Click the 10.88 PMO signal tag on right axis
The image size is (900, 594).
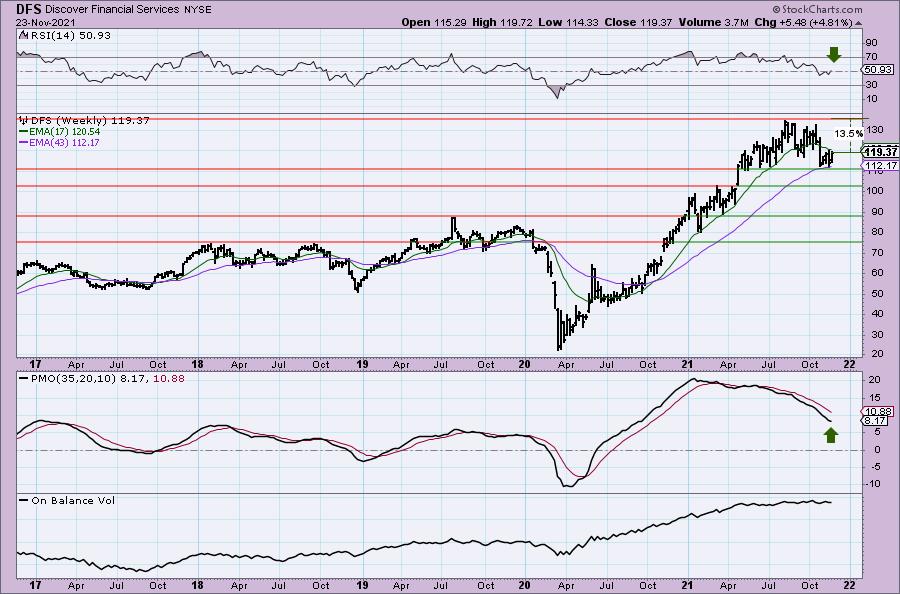(878, 411)
